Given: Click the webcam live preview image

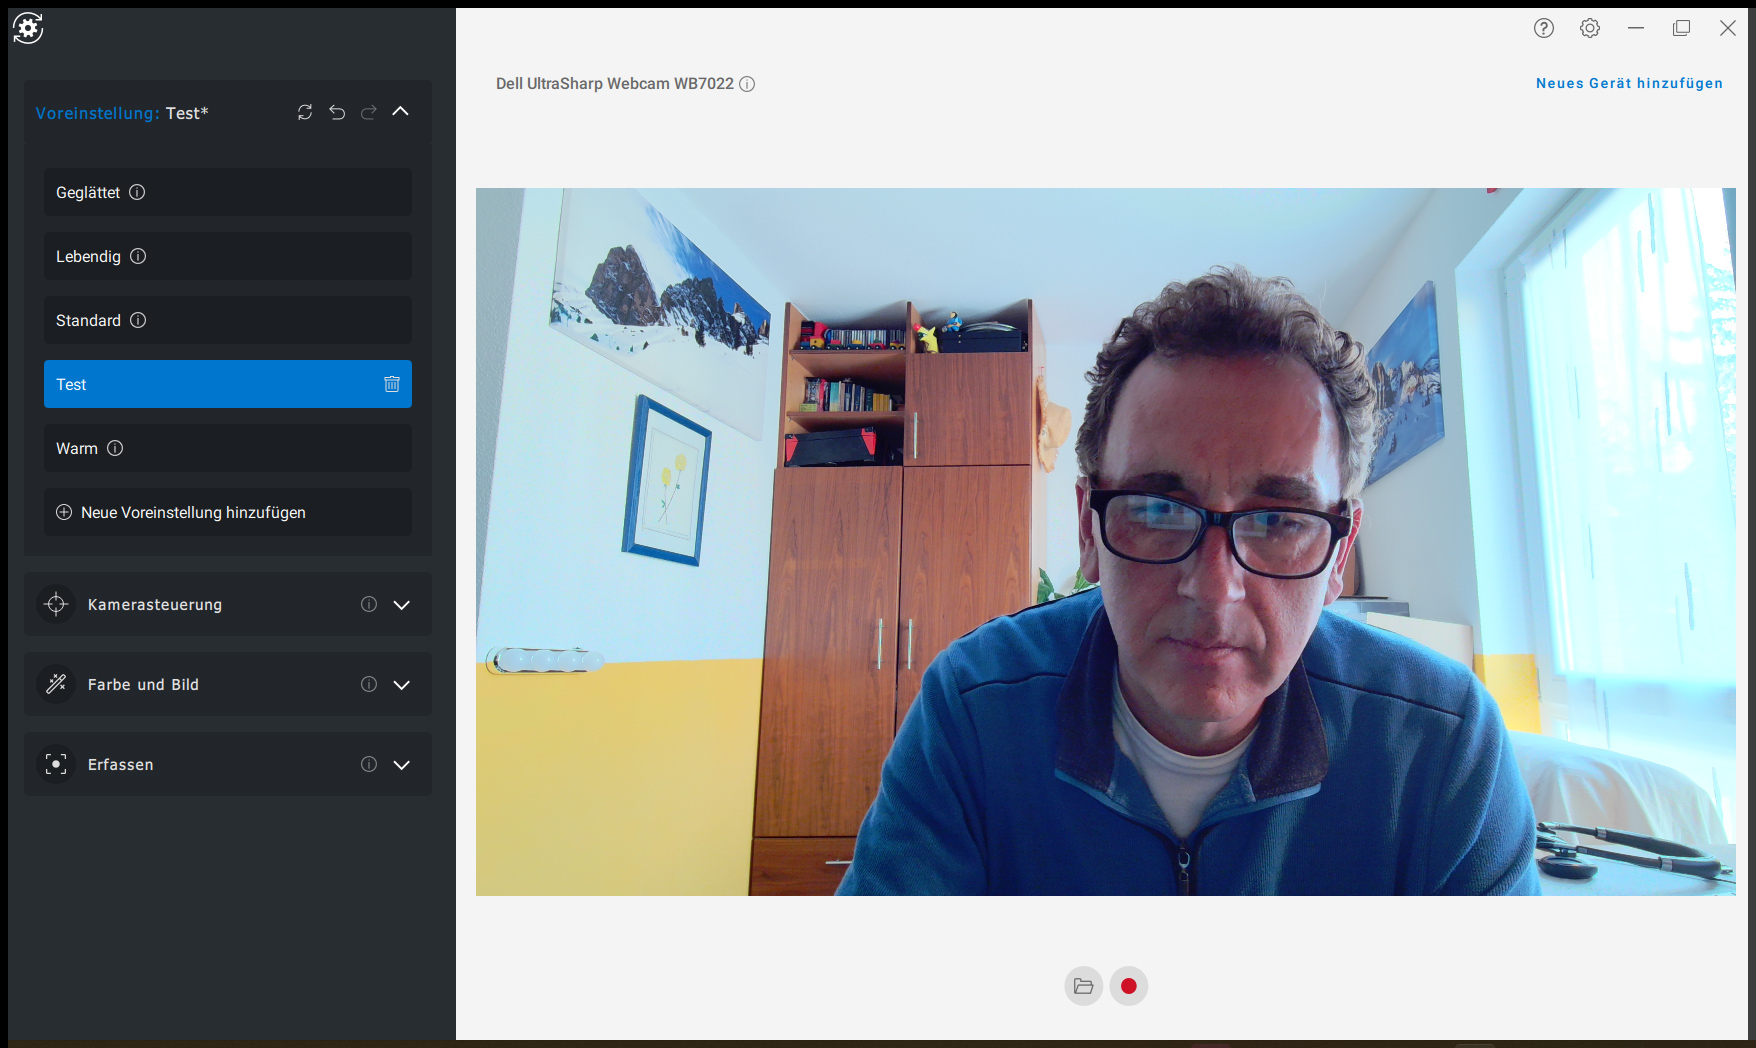Looking at the screenshot, I should [x=1106, y=542].
